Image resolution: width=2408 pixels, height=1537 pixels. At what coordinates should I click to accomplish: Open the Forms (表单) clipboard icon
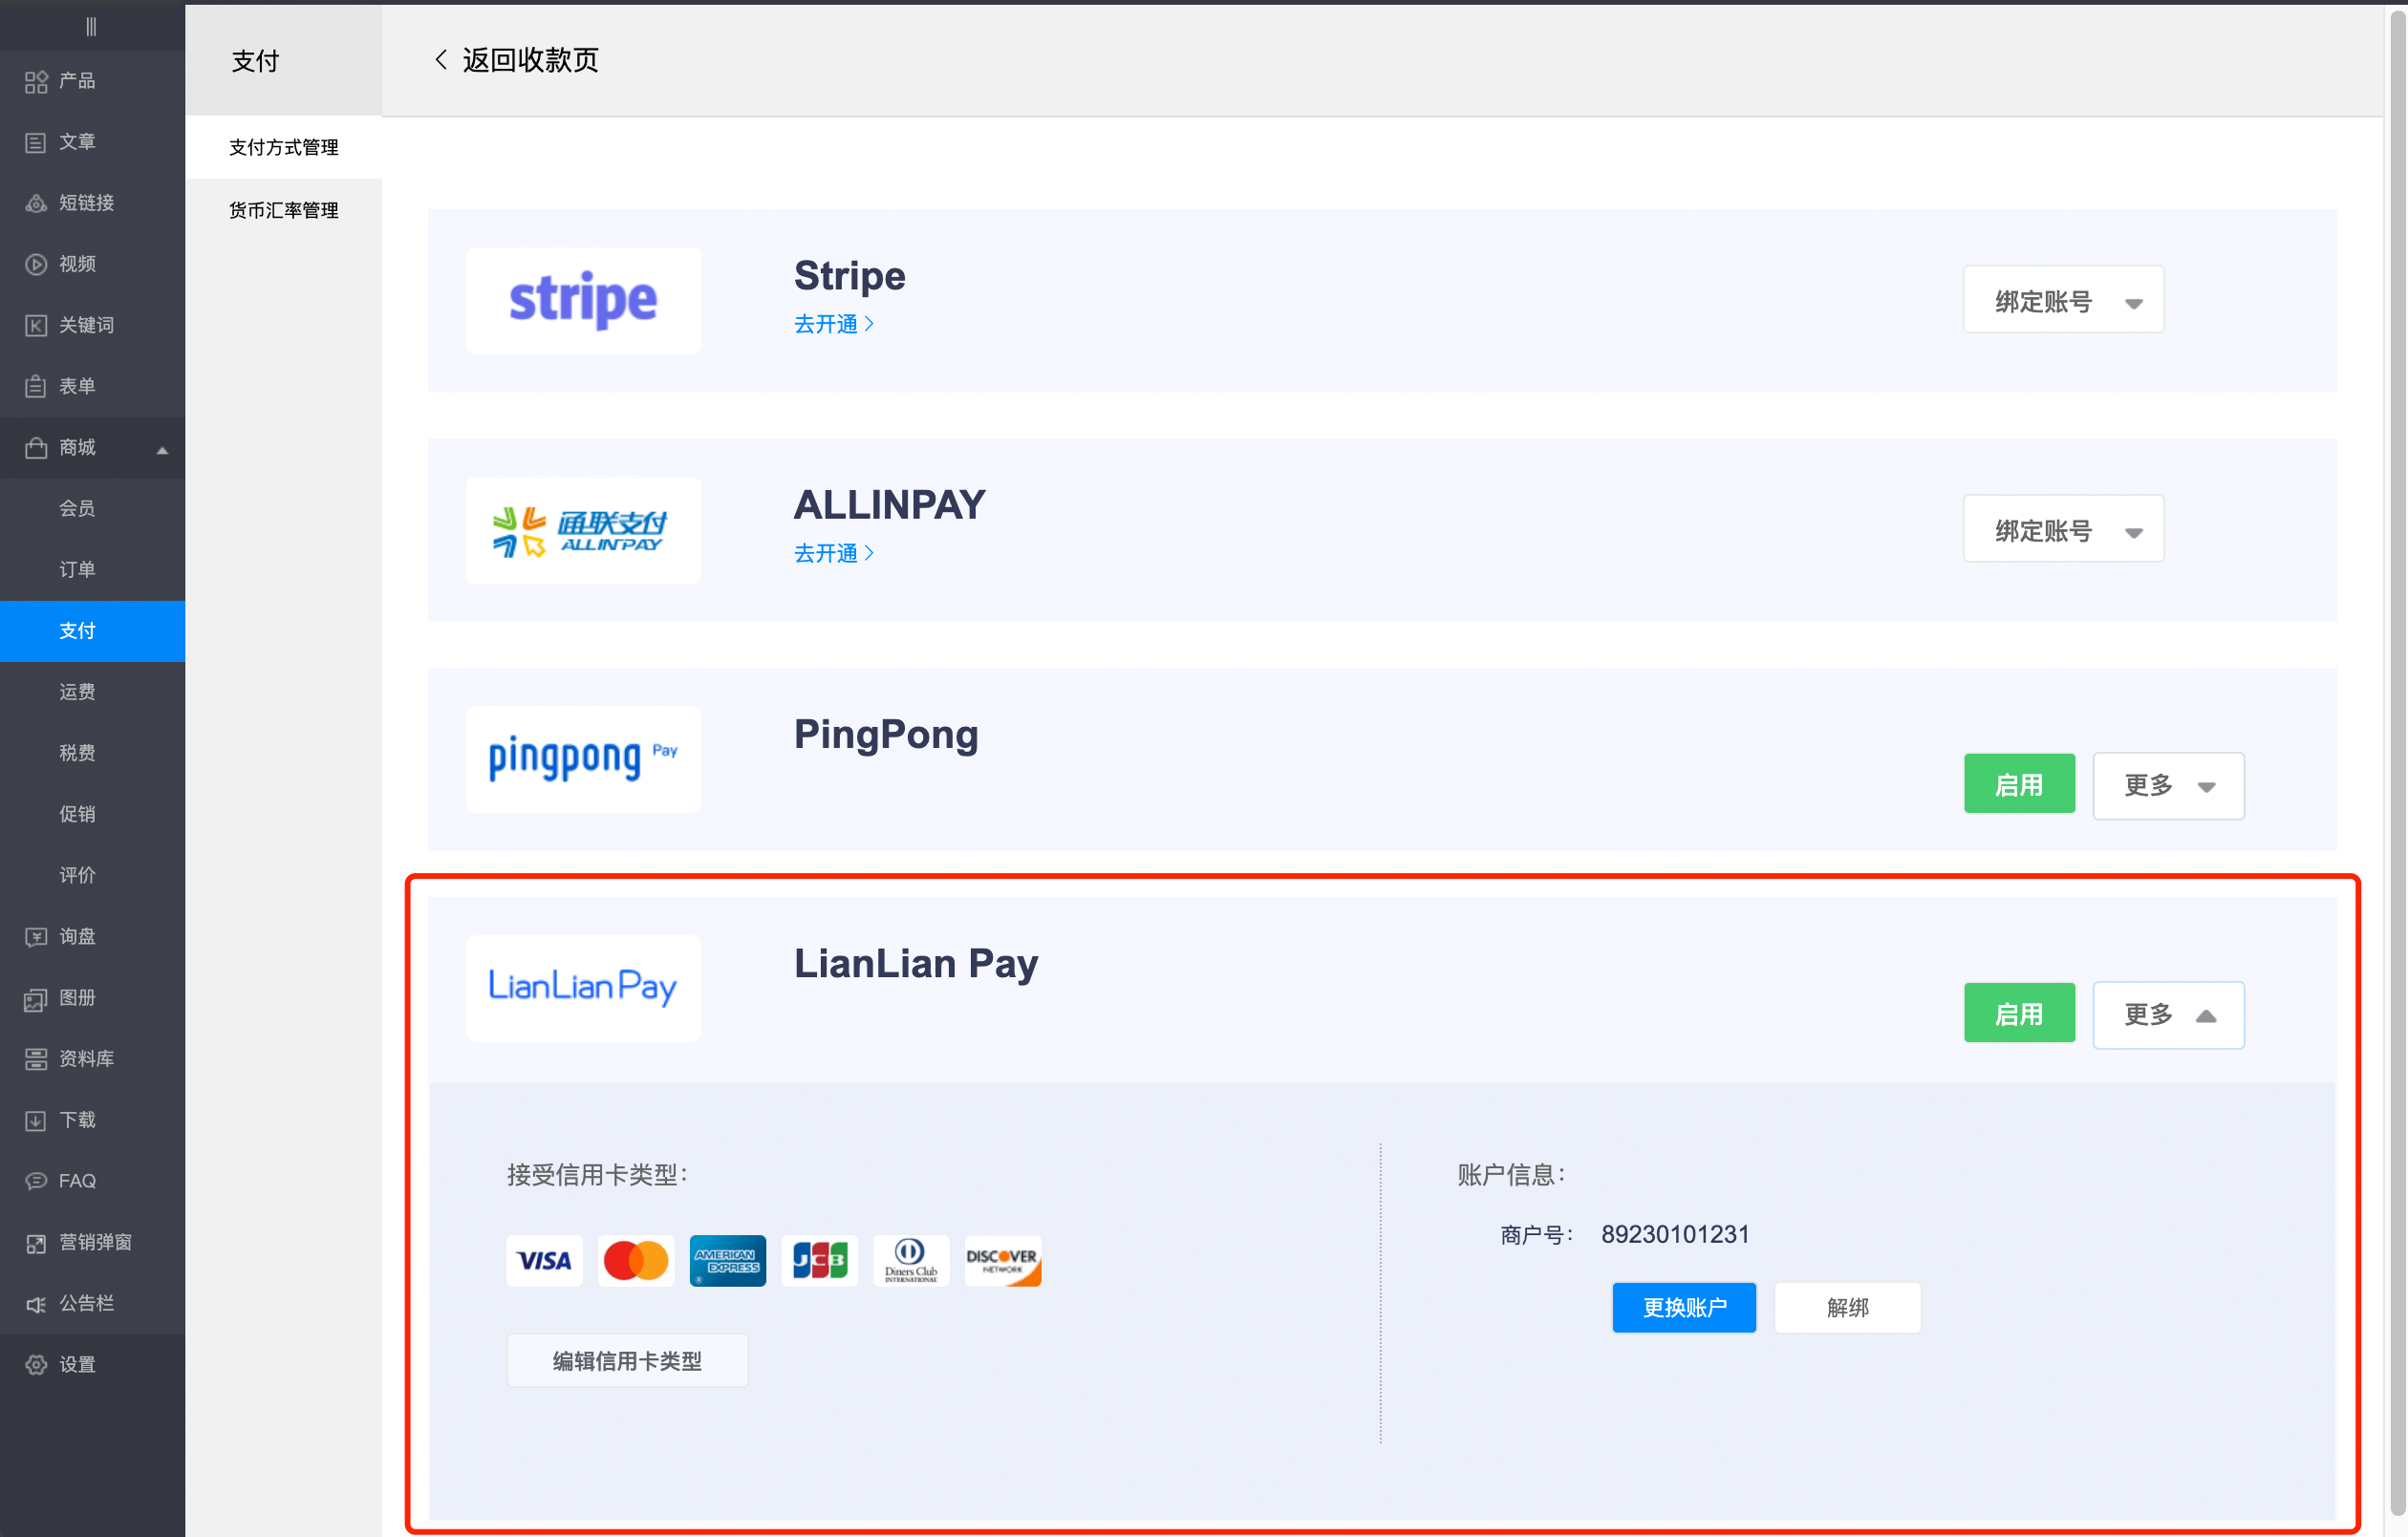click(36, 386)
